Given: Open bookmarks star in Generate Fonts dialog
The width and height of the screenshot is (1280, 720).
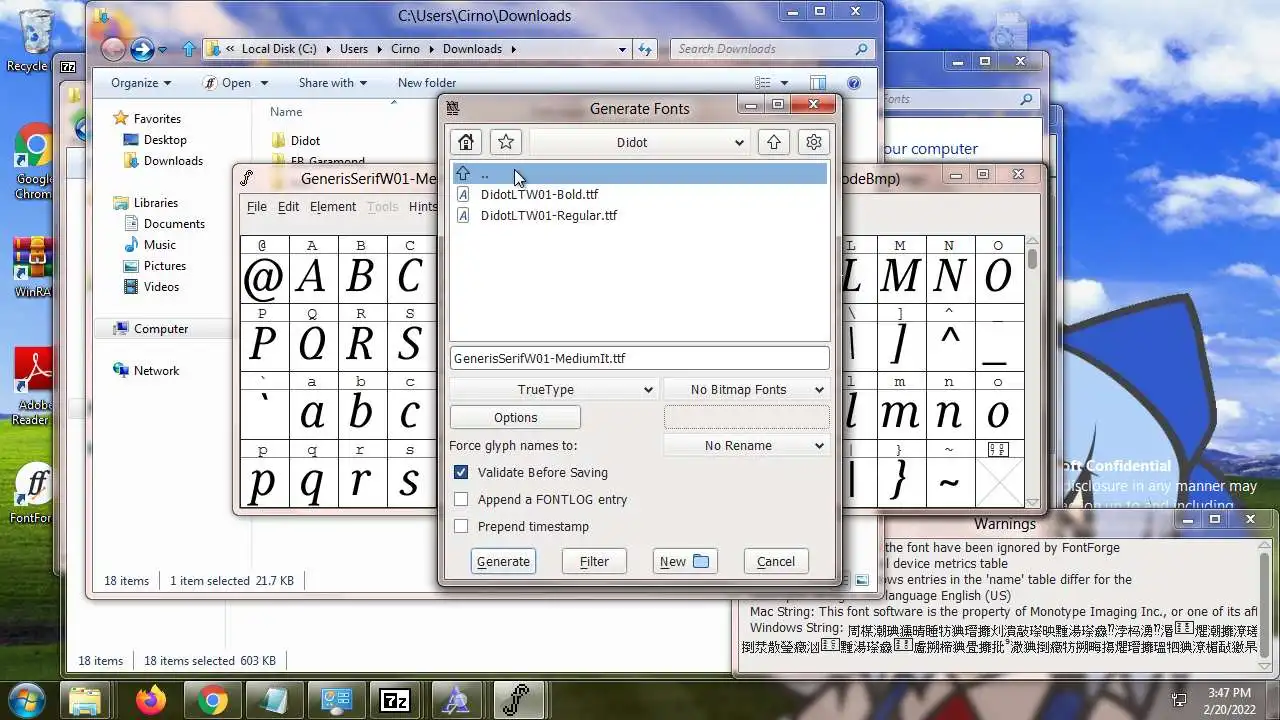Looking at the screenshot, I should tap(506, 142).
